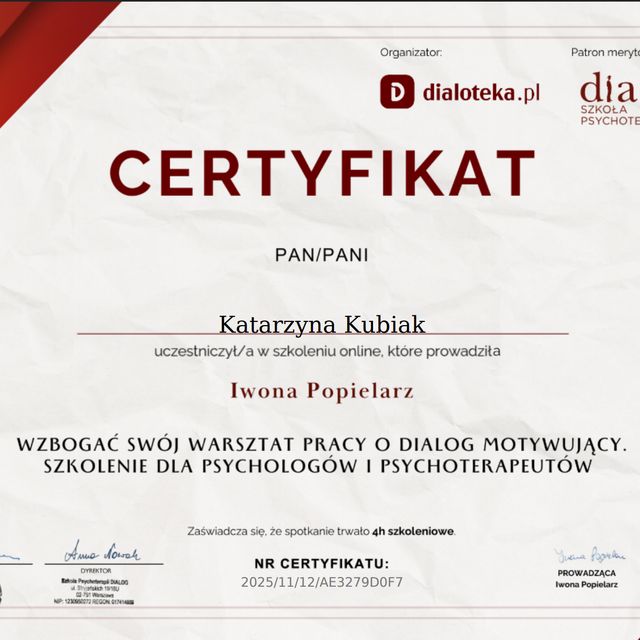Screen dimensions: 640x640
Task: Click 'uczestniczył/a w szkoleniu online' line
Action: coord(327,351)
